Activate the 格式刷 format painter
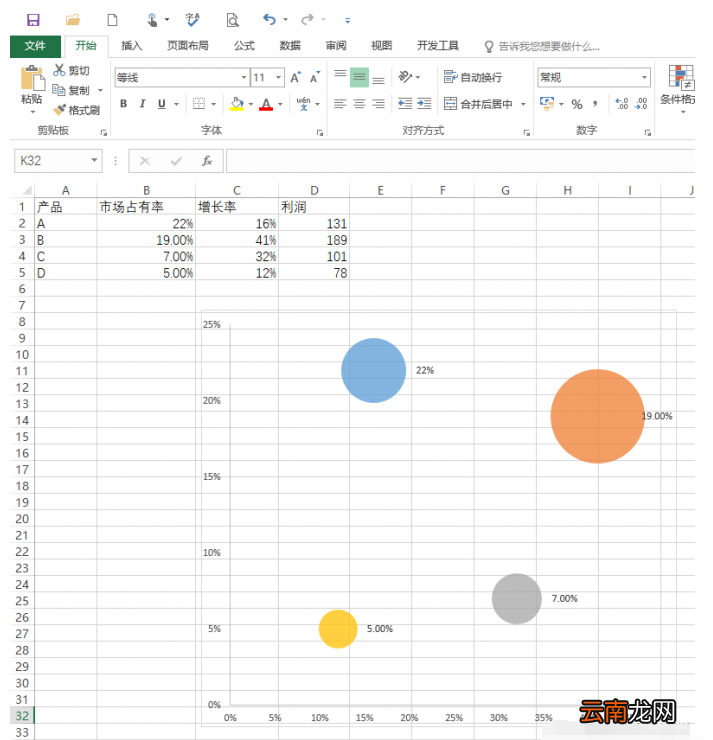Viewport: 713px width, 740px height. pos(76,110)
